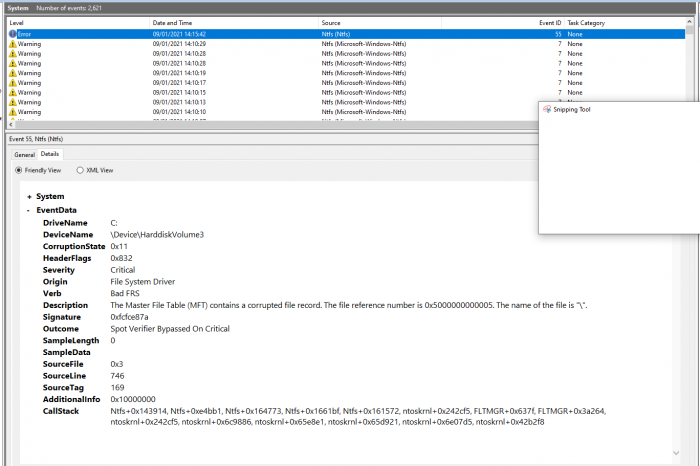The width and height of the screenshot is (700, 466).
Task: Select the Details tab
Action: pyautogui.click(x=50, y=155)
